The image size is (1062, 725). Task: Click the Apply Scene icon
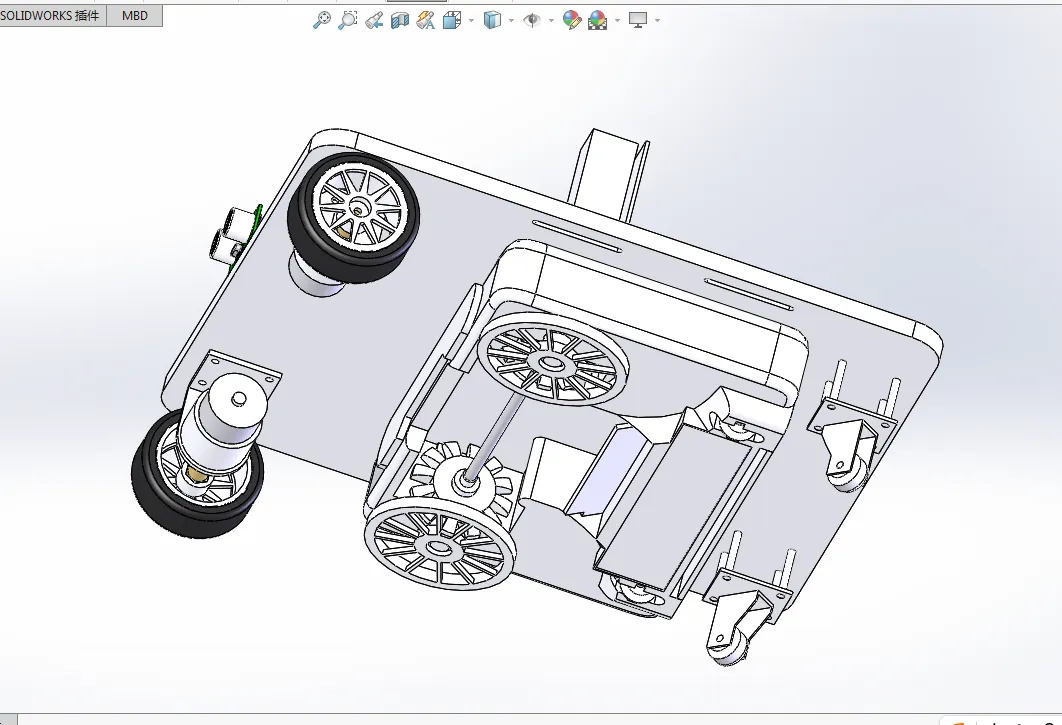click(597, 20)
